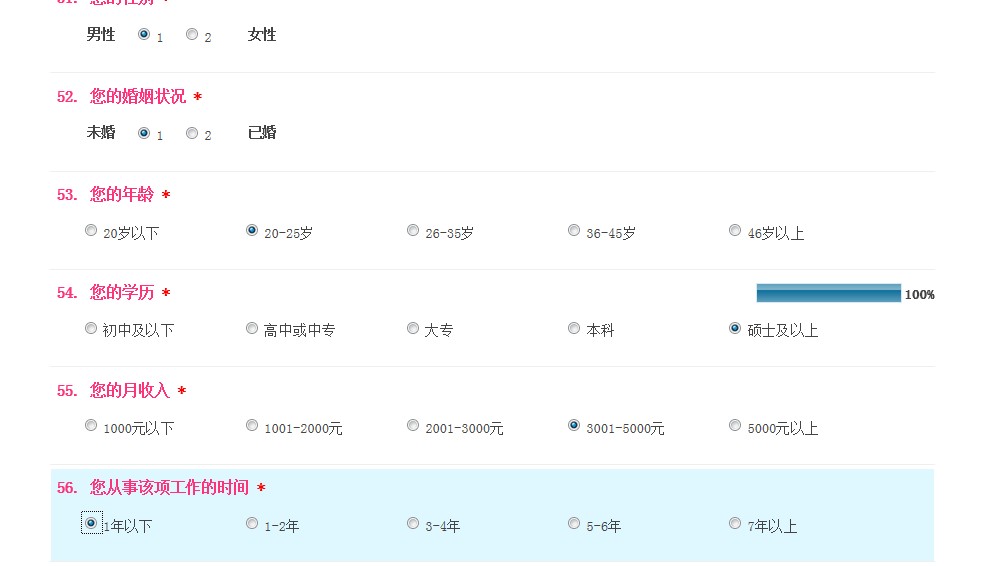Select work duration 1年以下
994x566 pixels.
(91, 523)
